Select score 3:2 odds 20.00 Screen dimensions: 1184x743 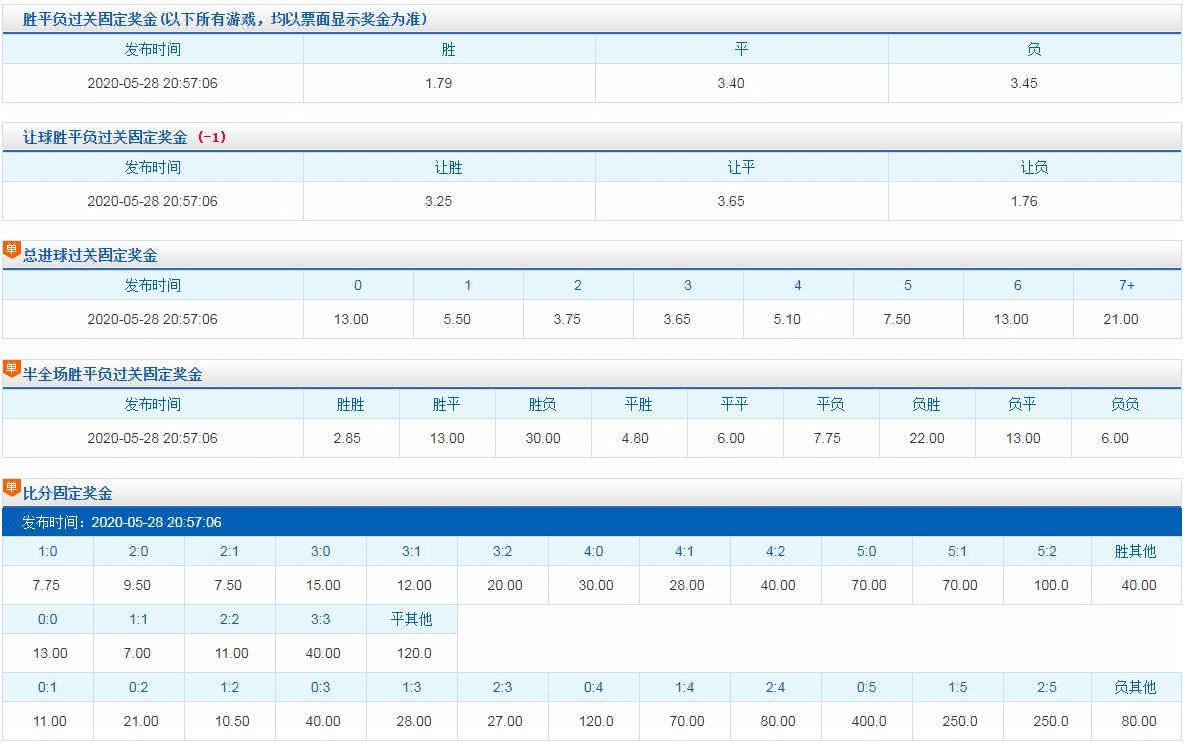click(504, 585)
